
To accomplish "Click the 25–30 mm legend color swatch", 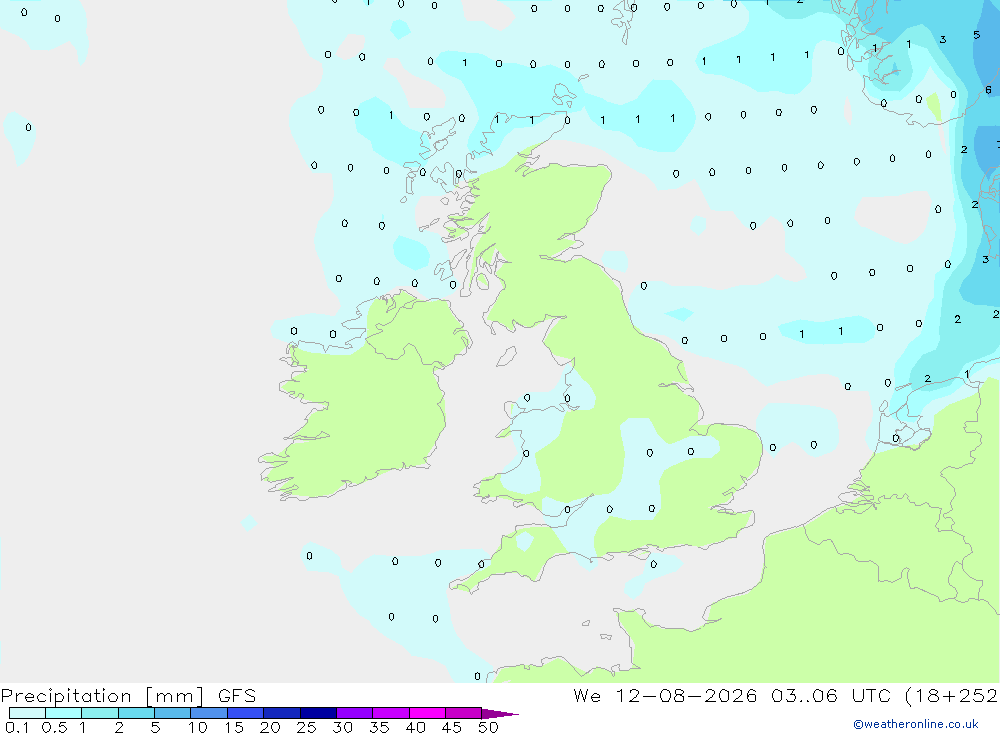I will point(318,713).
